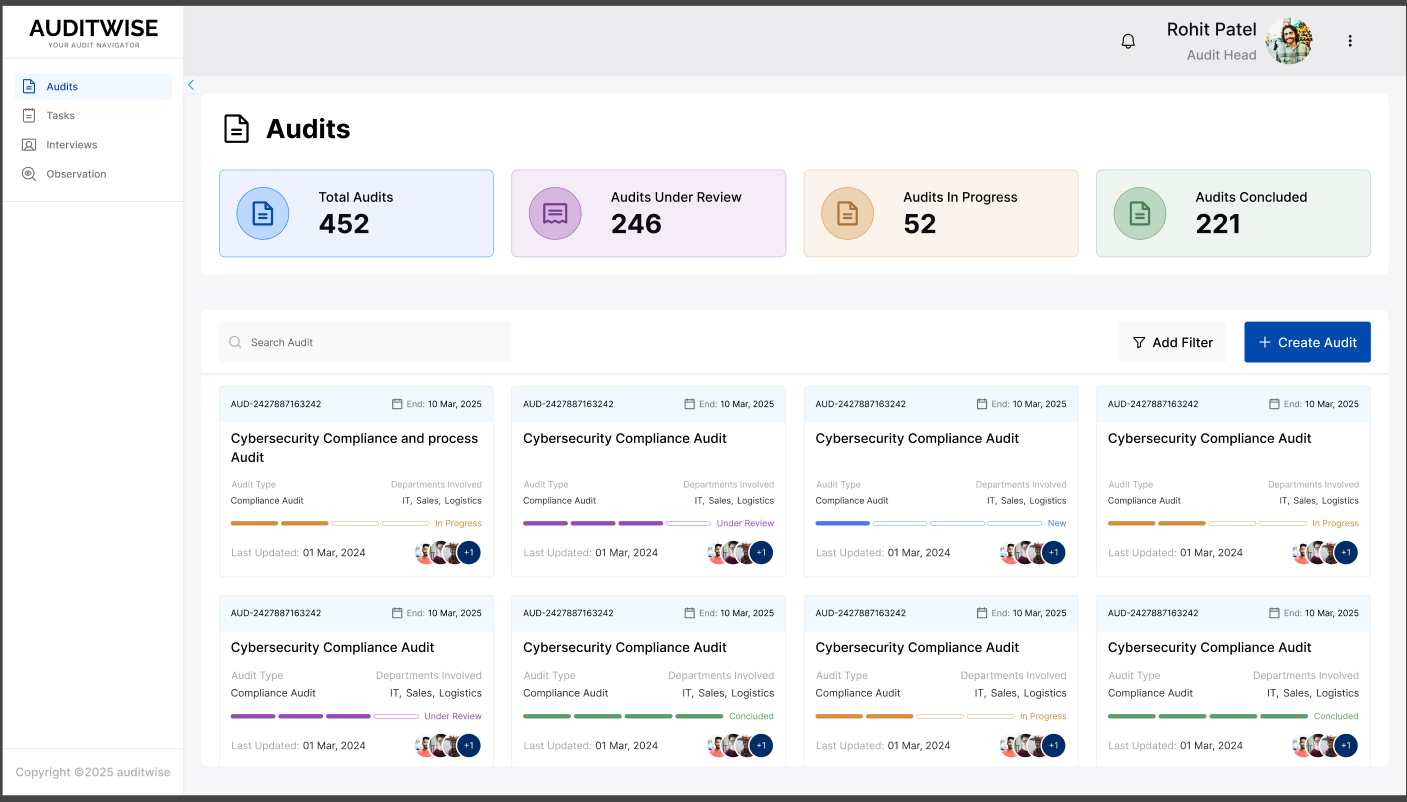The width and height of the screenshot is (1407, 802).
Task: Collapse the sidebar using chevron arrow
Action: 191,85
